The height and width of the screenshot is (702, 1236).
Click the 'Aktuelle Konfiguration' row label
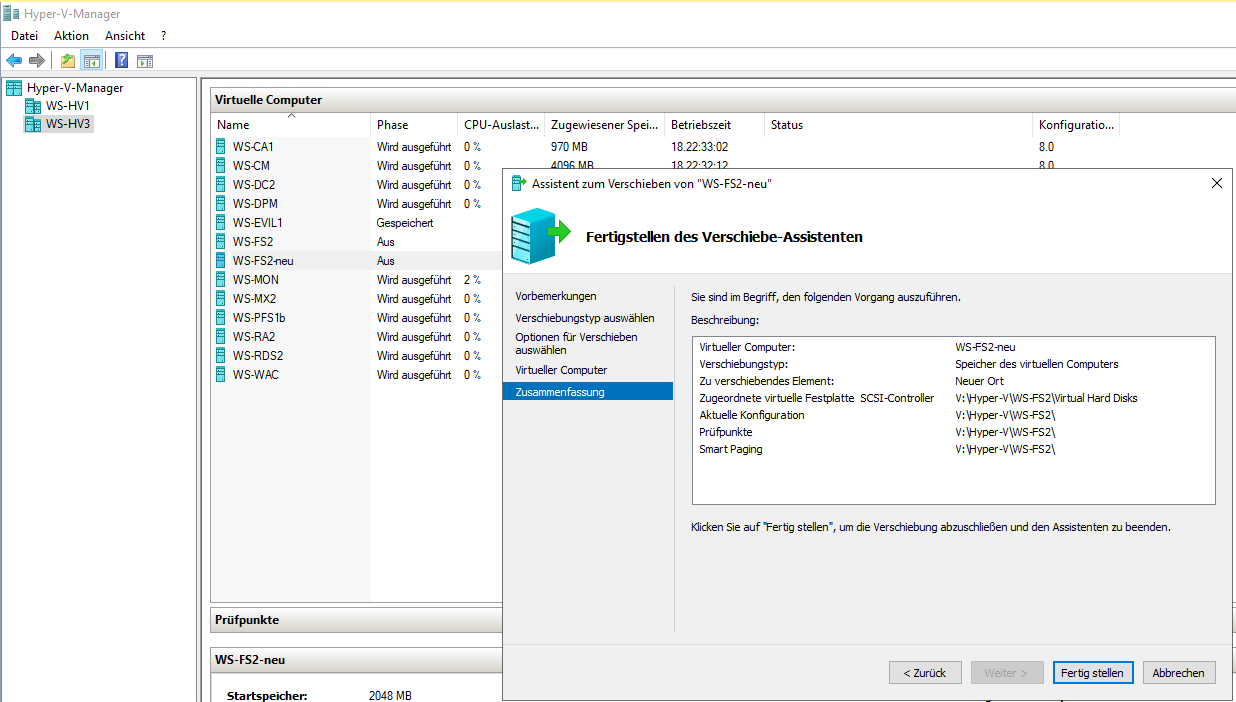[752, 415]
